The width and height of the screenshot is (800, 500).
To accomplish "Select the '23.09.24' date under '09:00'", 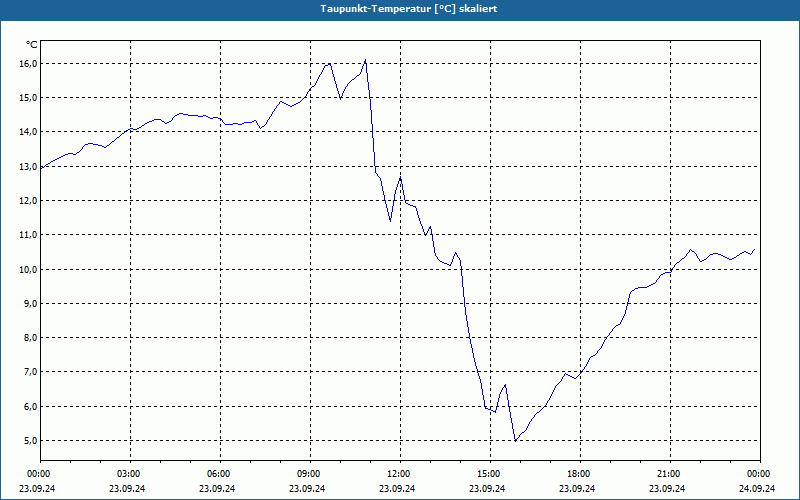I will (x=307, y=488).
